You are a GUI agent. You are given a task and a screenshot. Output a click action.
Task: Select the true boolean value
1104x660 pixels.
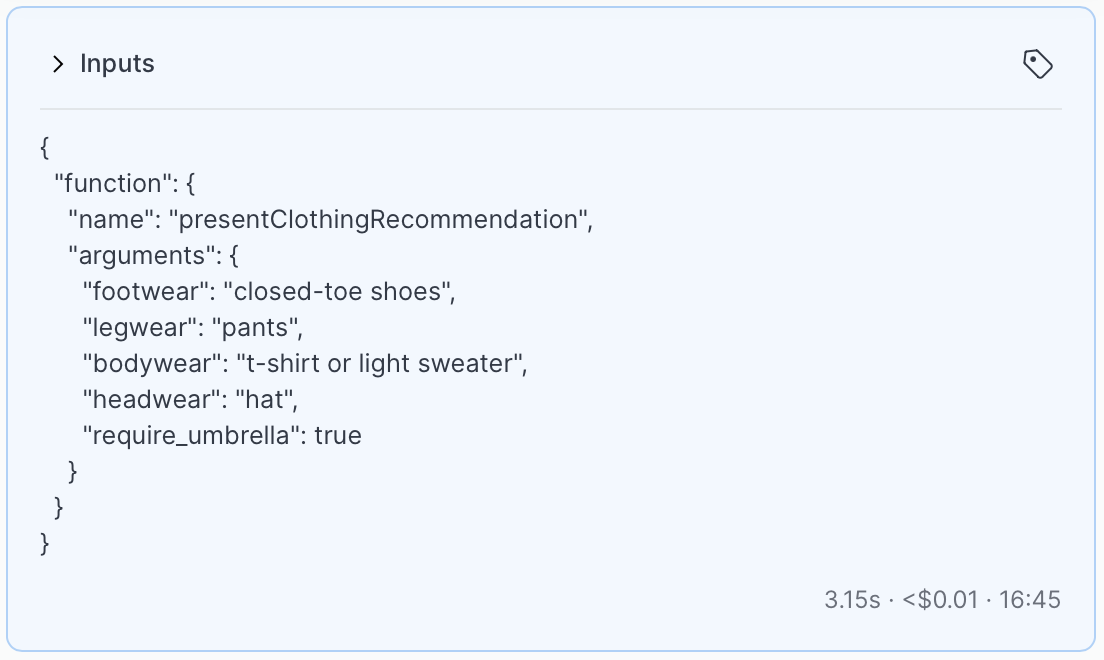(x=338, y=435)
